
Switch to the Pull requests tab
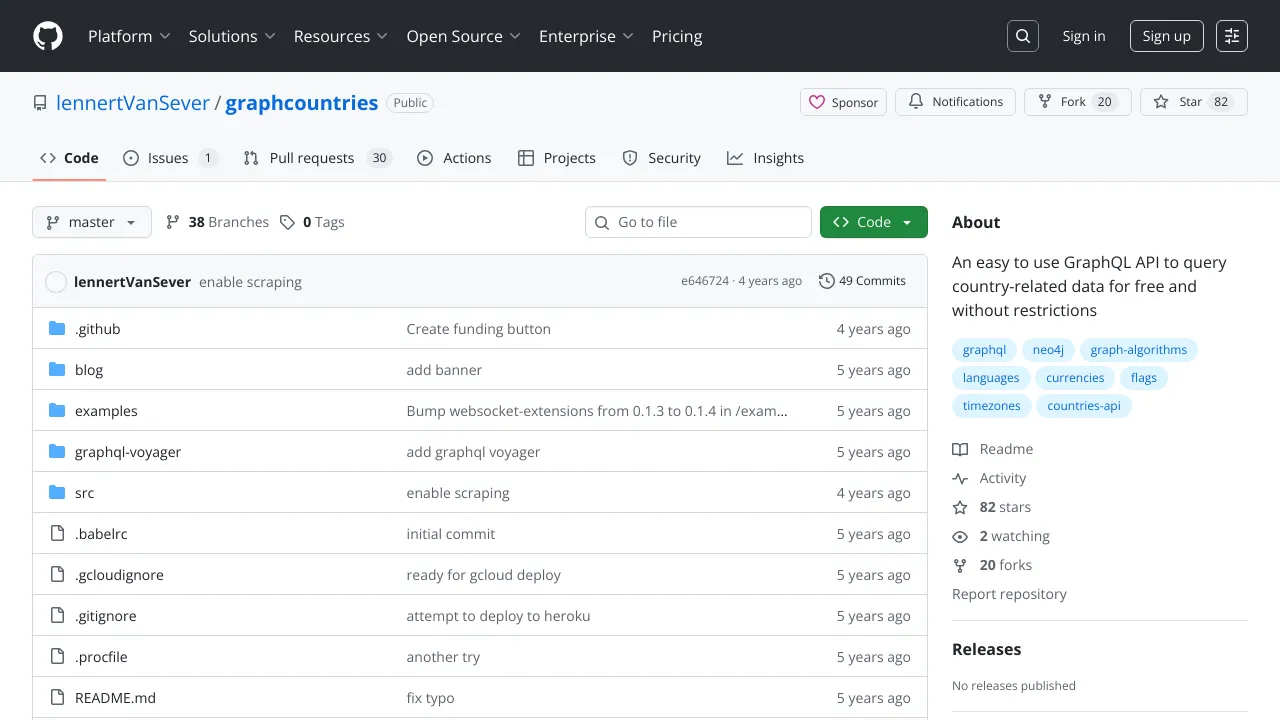click(316, 158)
